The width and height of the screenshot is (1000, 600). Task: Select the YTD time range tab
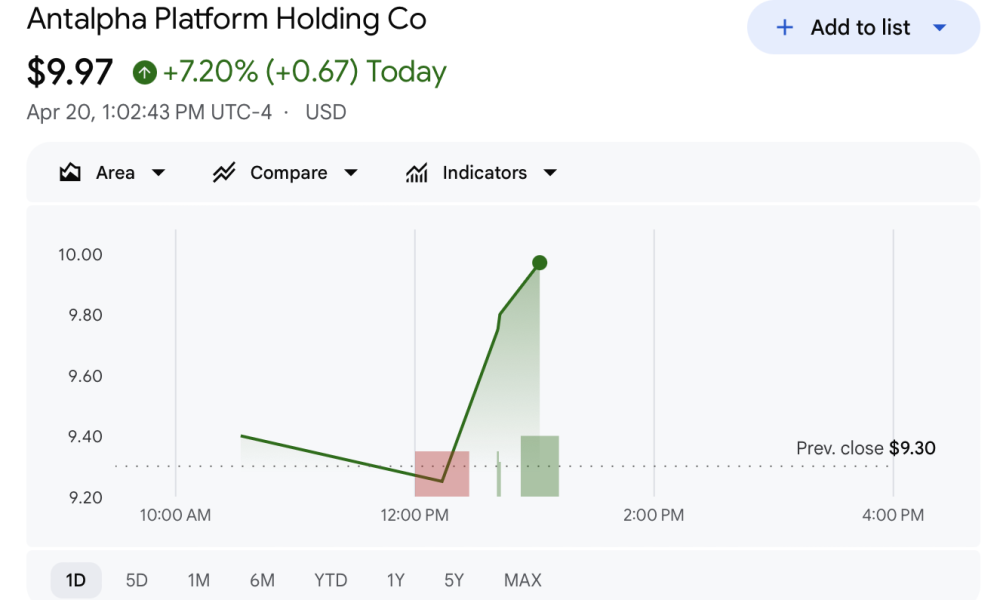(x=330, y=579)
